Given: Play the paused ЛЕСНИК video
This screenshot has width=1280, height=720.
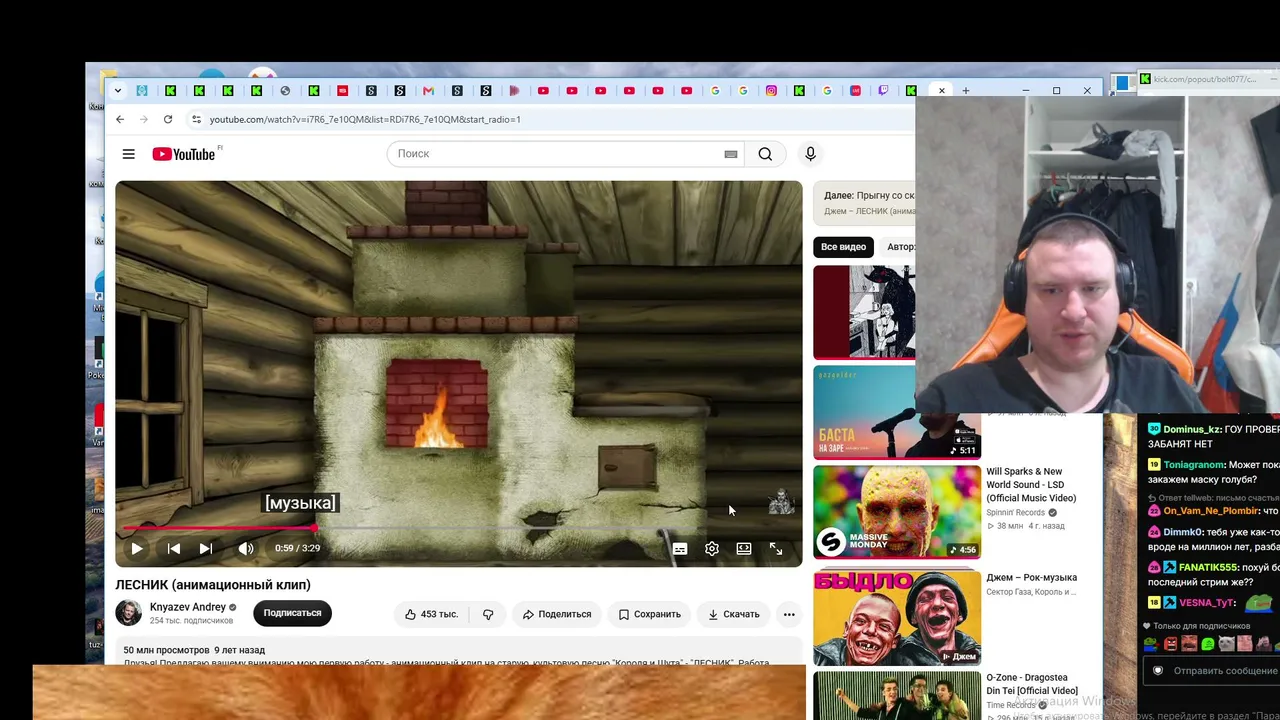Looking at the screenshot, I should 137,548.
